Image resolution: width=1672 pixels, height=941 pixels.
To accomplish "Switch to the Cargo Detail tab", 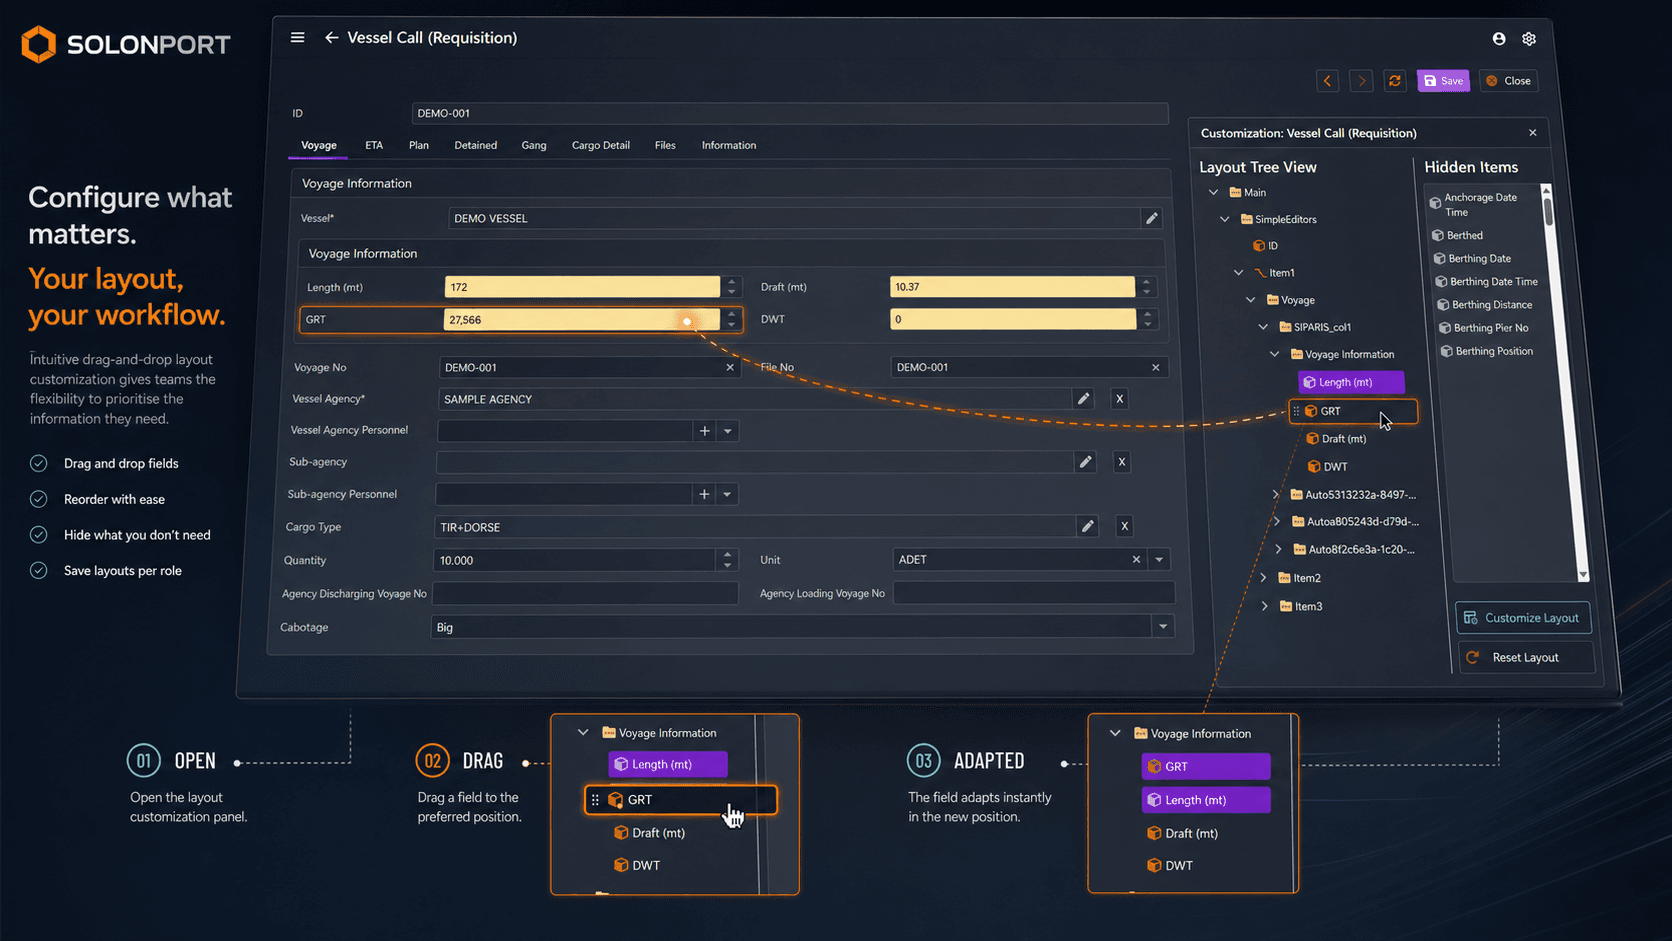I will click(601, 145).
